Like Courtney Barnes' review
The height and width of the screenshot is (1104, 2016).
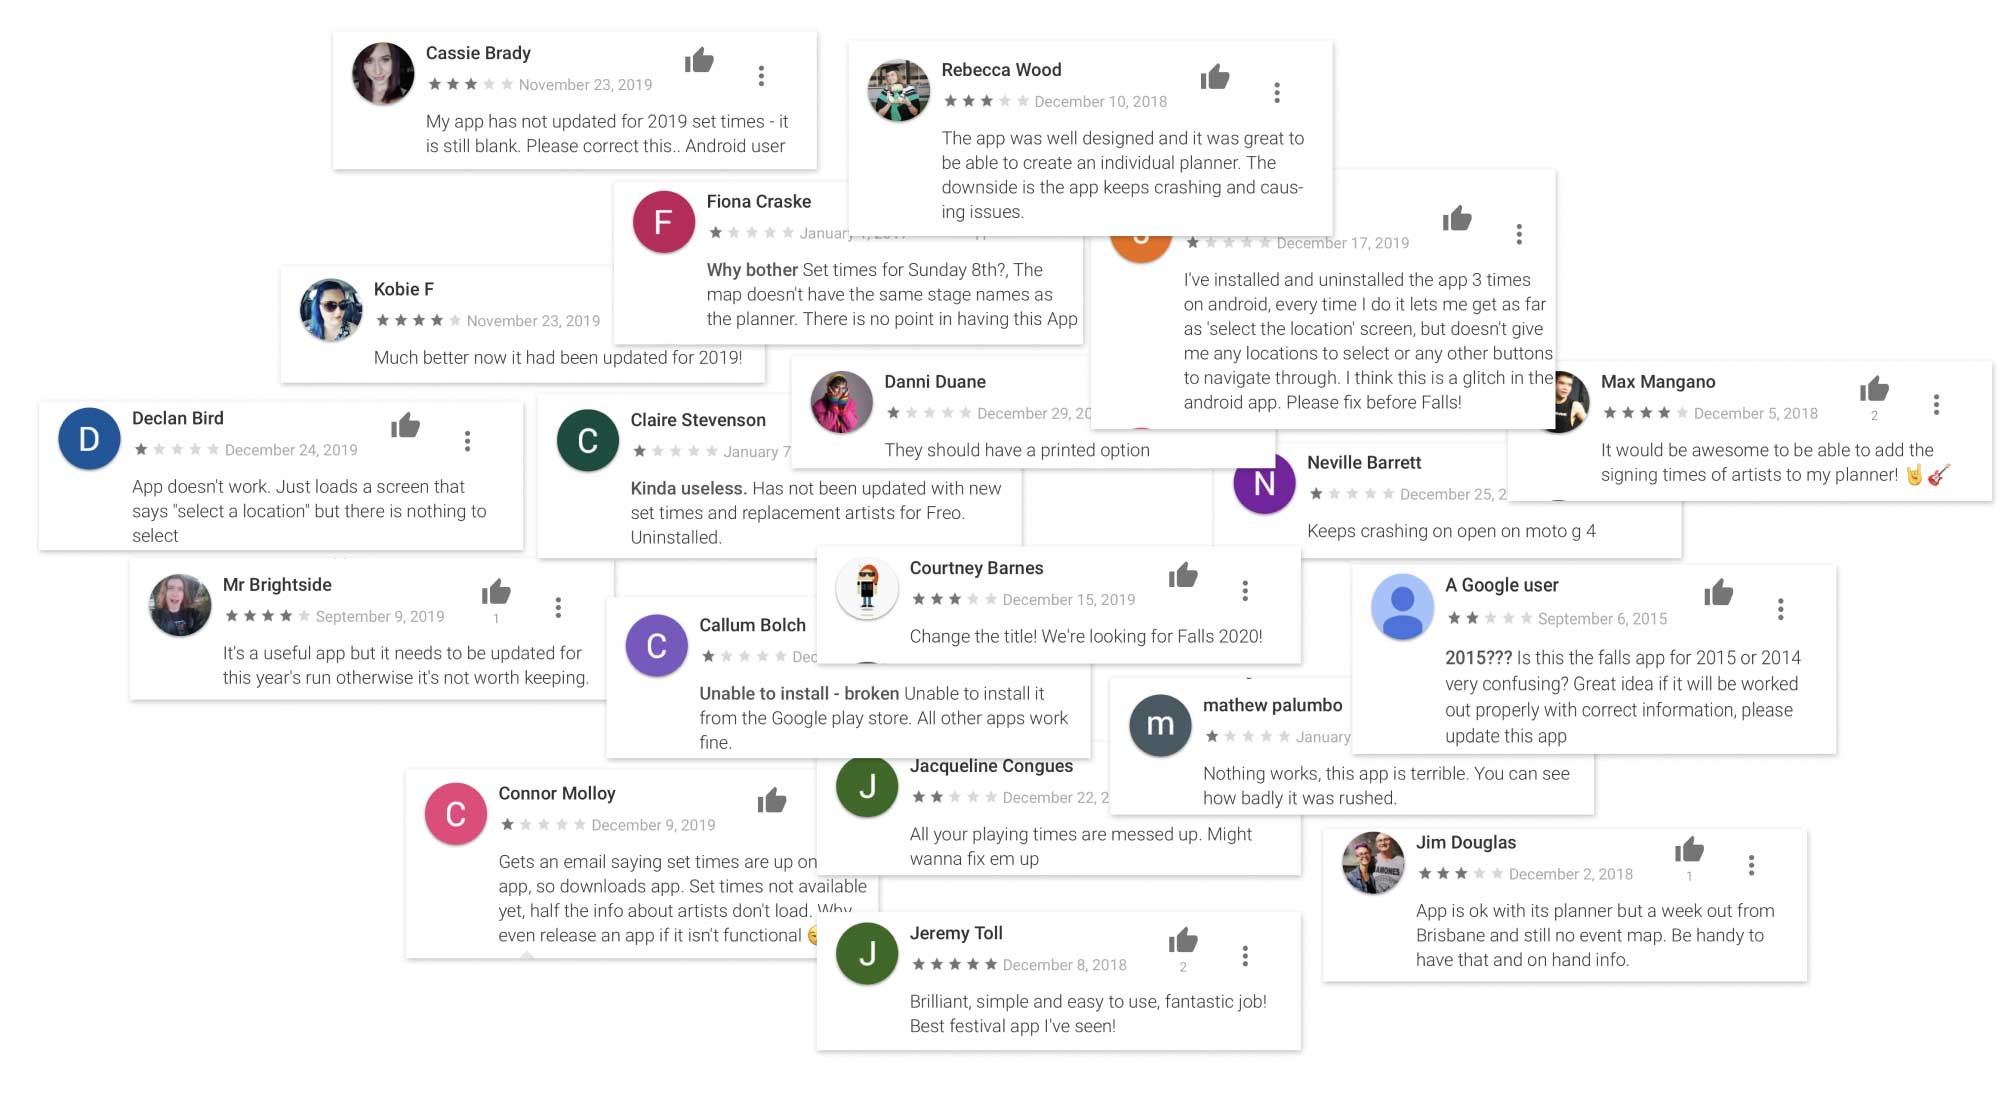1183,575
